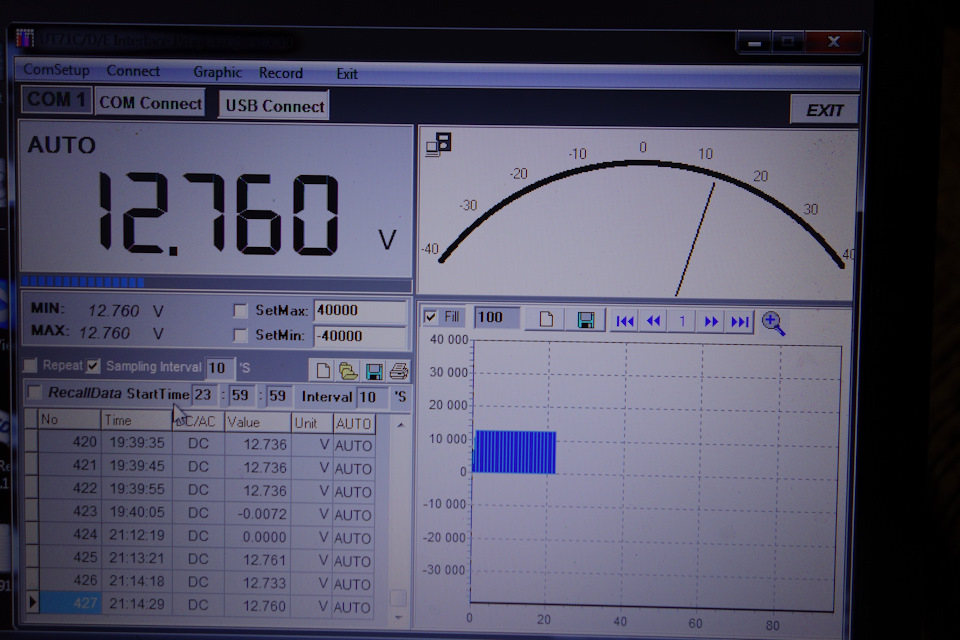
Task: Print the record data icon
Action: tap(399, 371)
